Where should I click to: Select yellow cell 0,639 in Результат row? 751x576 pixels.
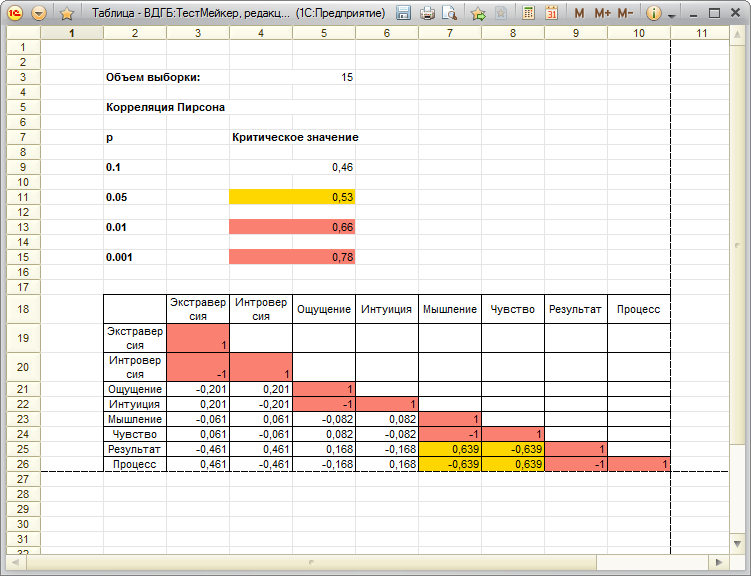[x=450, y=449]
